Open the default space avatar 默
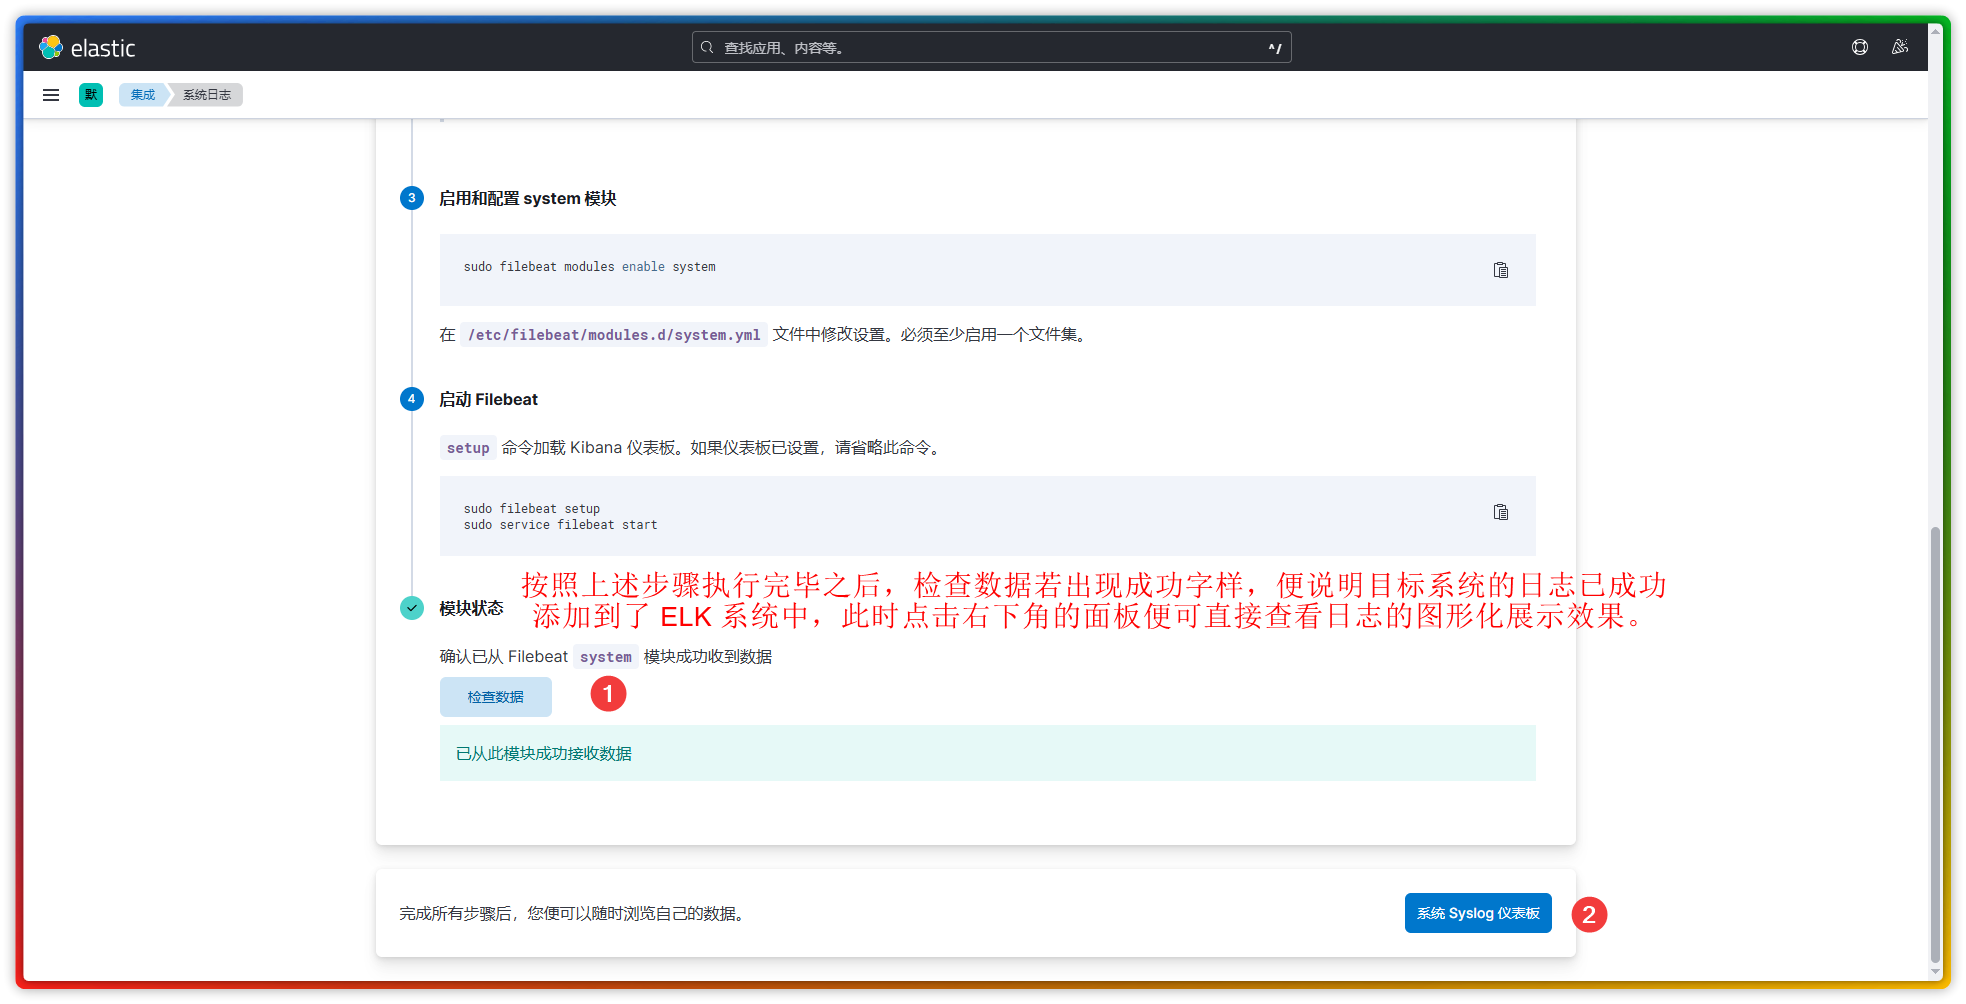This screenshot has width=1966, height=1004. click(91, 95)
